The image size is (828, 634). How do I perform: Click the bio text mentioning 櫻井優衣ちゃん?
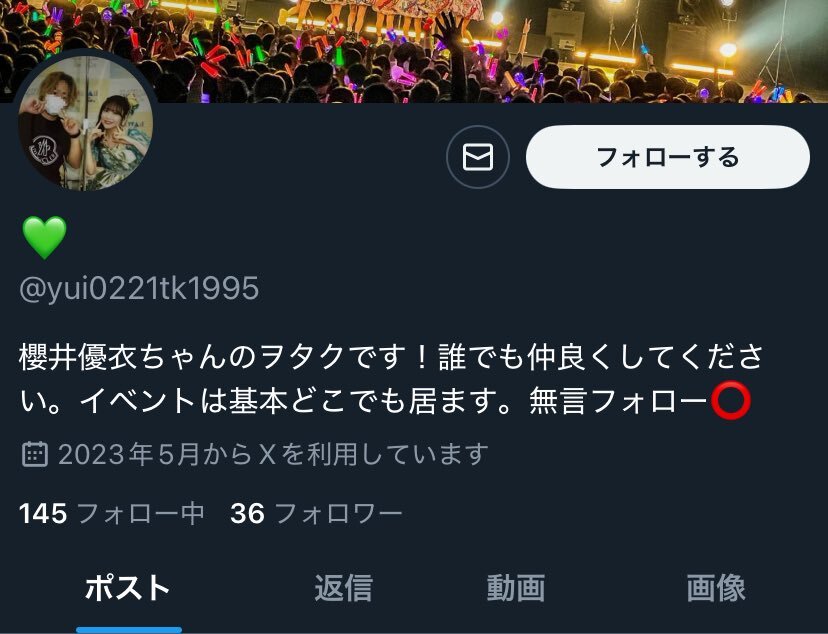tap(391, 379)
